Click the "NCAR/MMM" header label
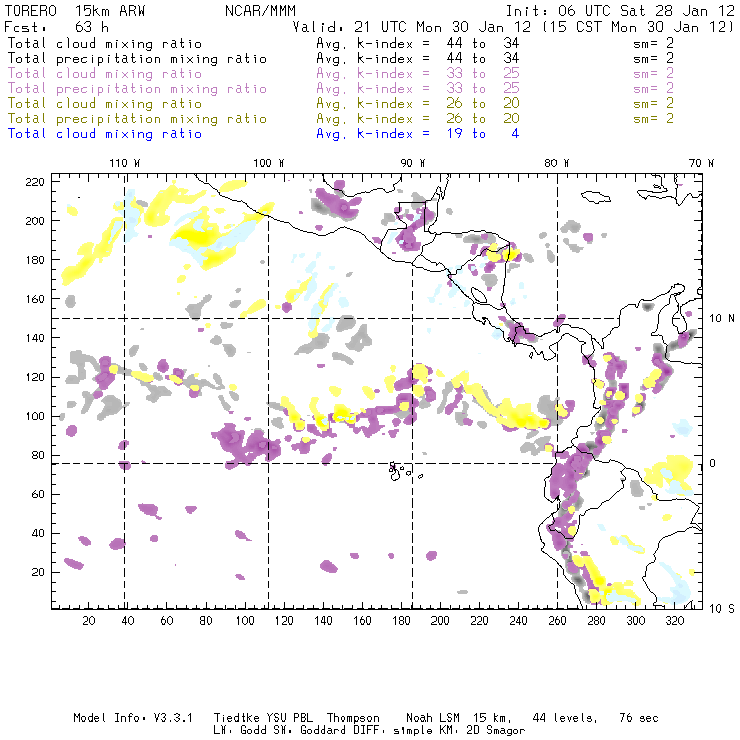 coord(261,11)
